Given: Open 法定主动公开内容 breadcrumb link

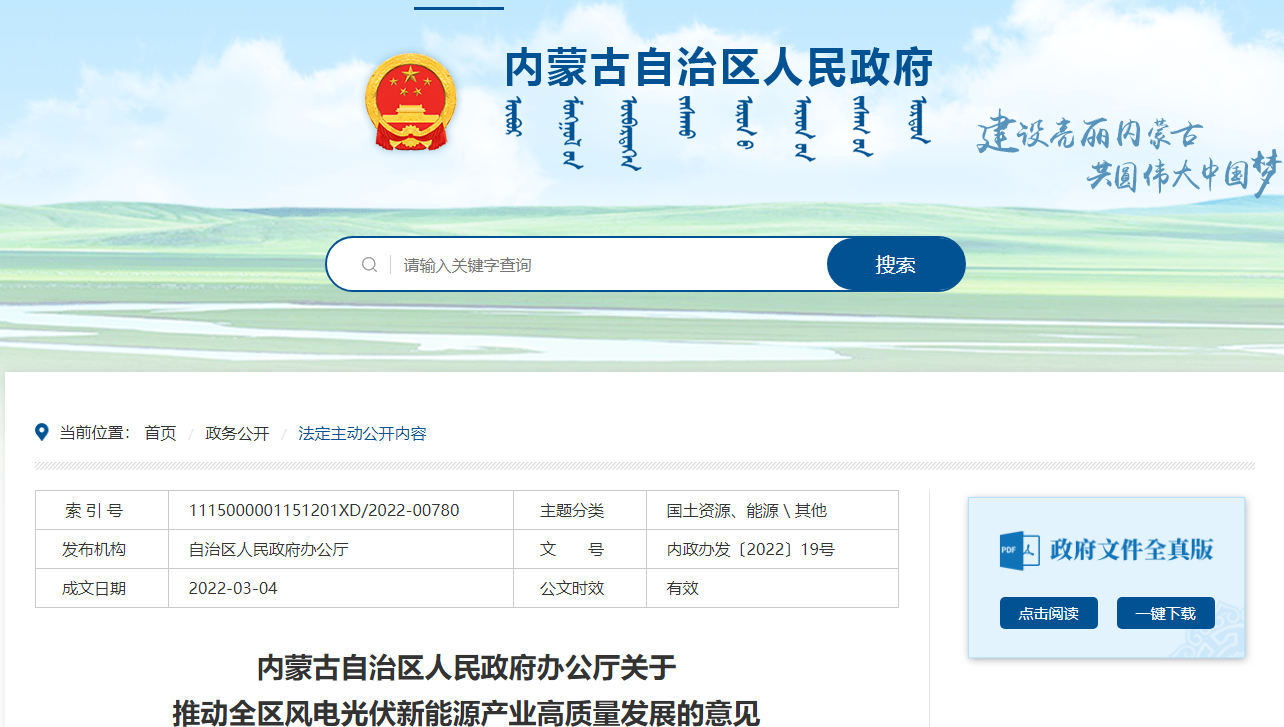Looking at the screenshot, I should coord(362,433).
